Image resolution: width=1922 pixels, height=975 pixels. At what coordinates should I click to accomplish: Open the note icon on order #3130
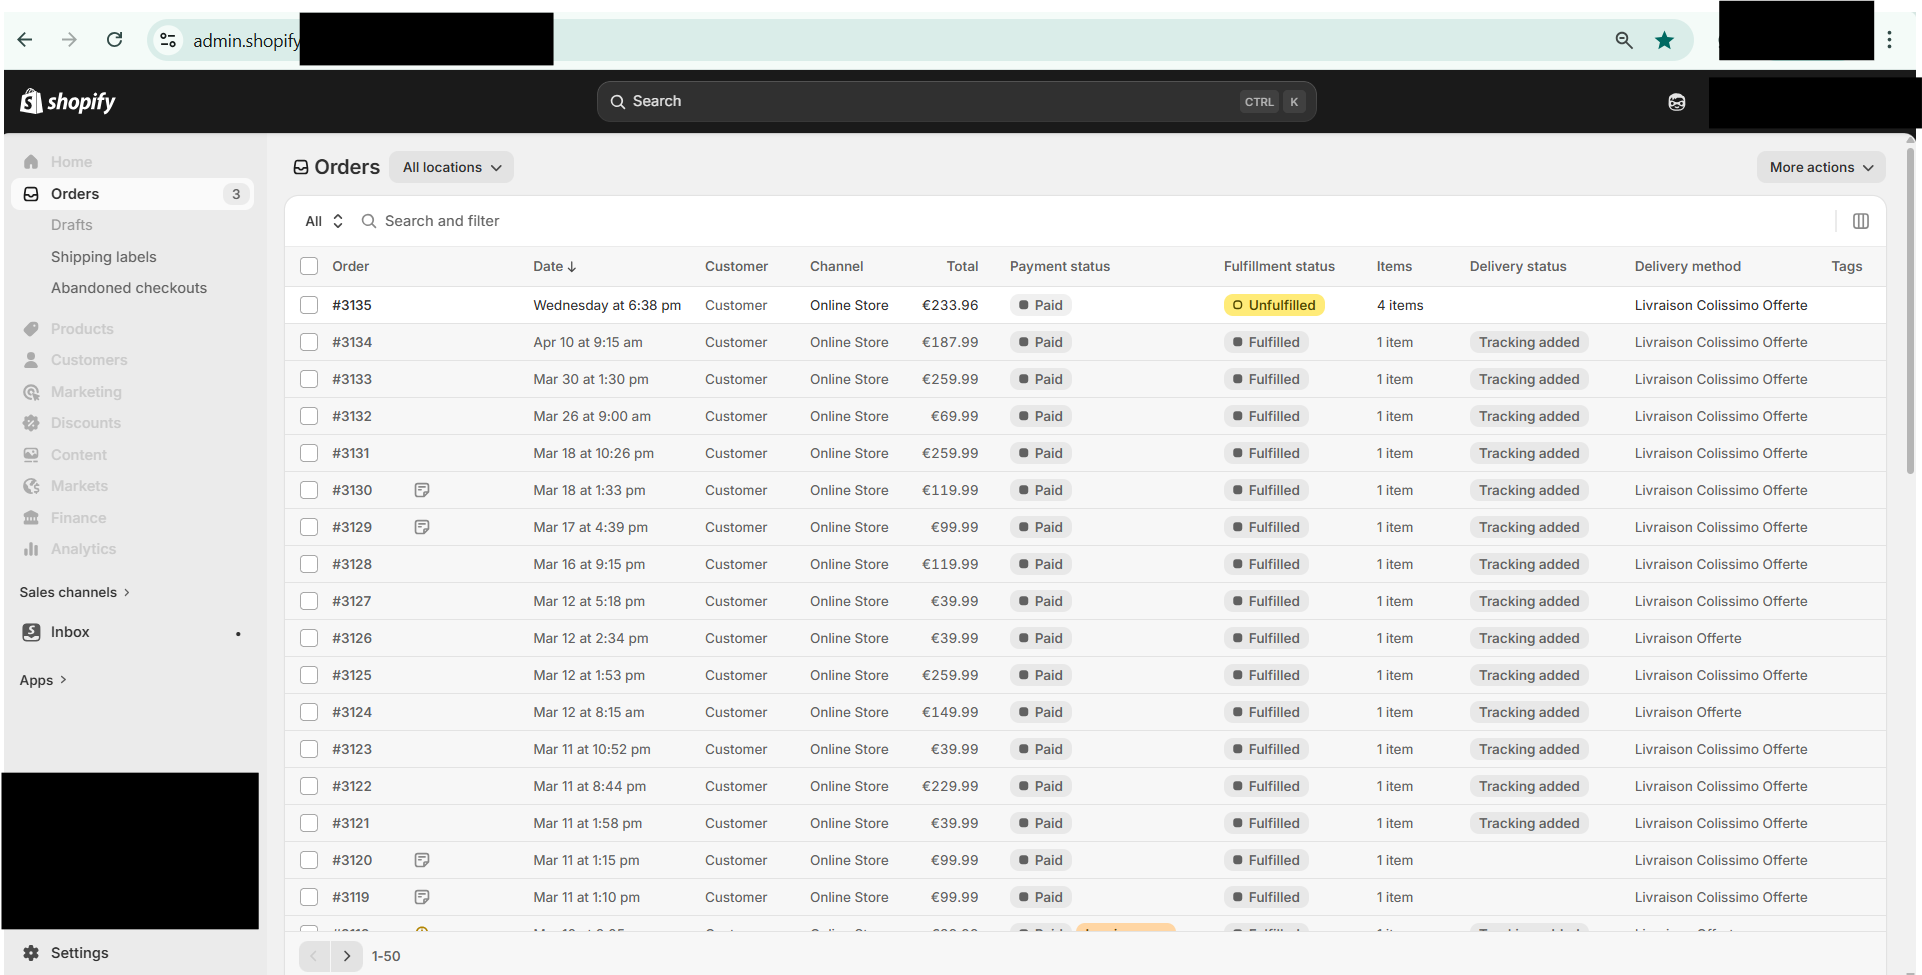click(x=422, y=490)
